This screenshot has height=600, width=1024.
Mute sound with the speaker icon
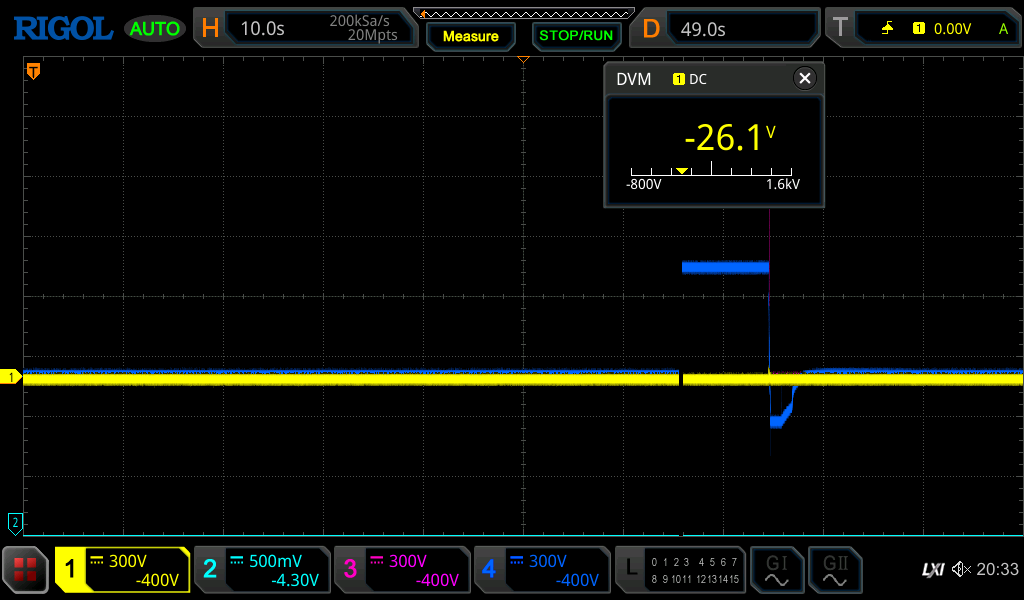pos(960,570)
